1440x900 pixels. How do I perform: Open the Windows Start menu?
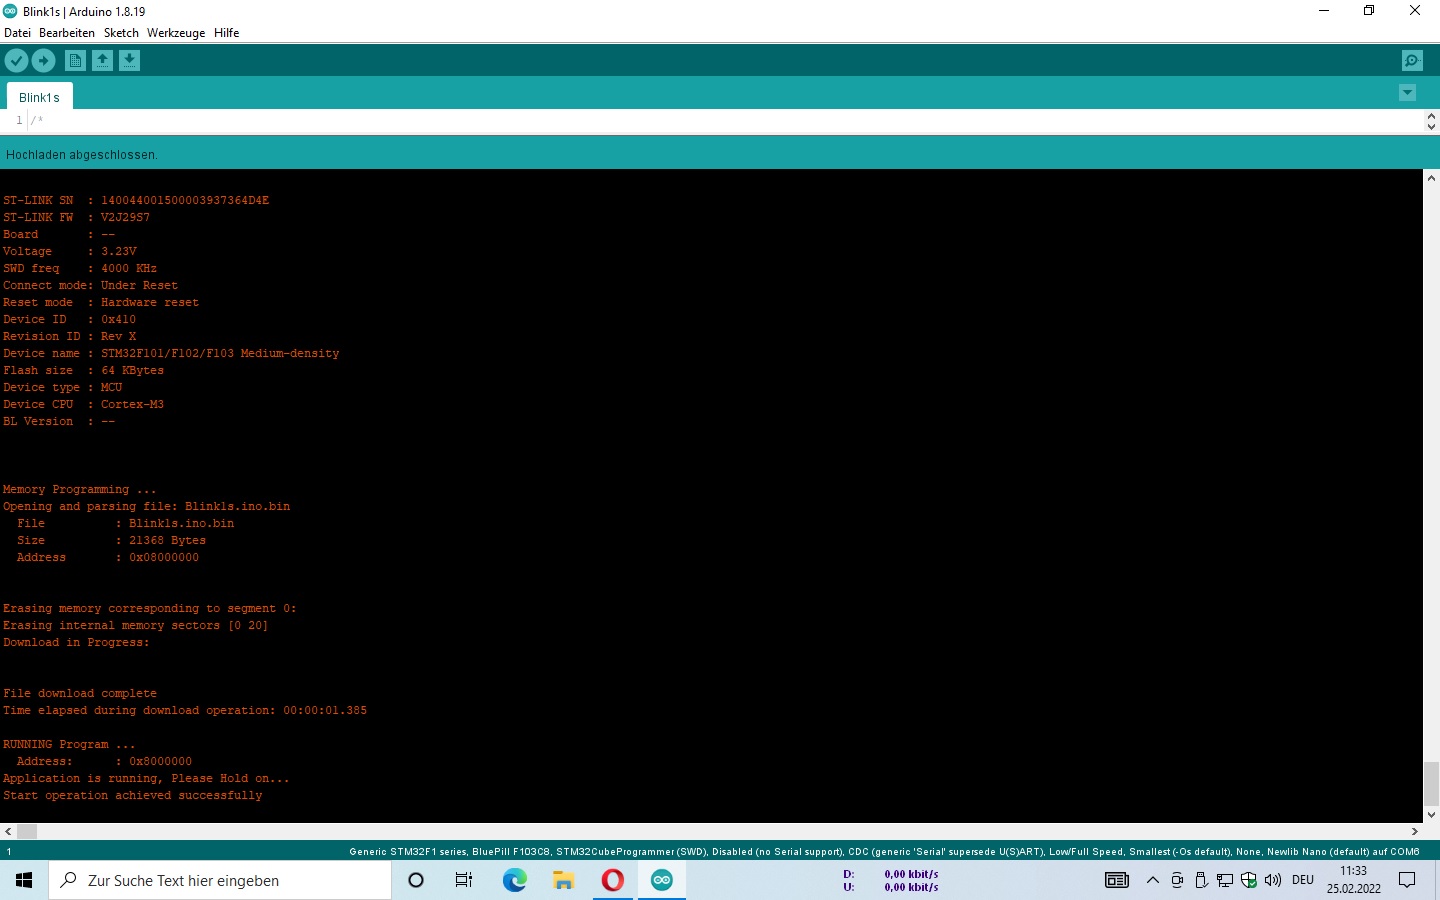pyautogui.click(x=24, y=880)
